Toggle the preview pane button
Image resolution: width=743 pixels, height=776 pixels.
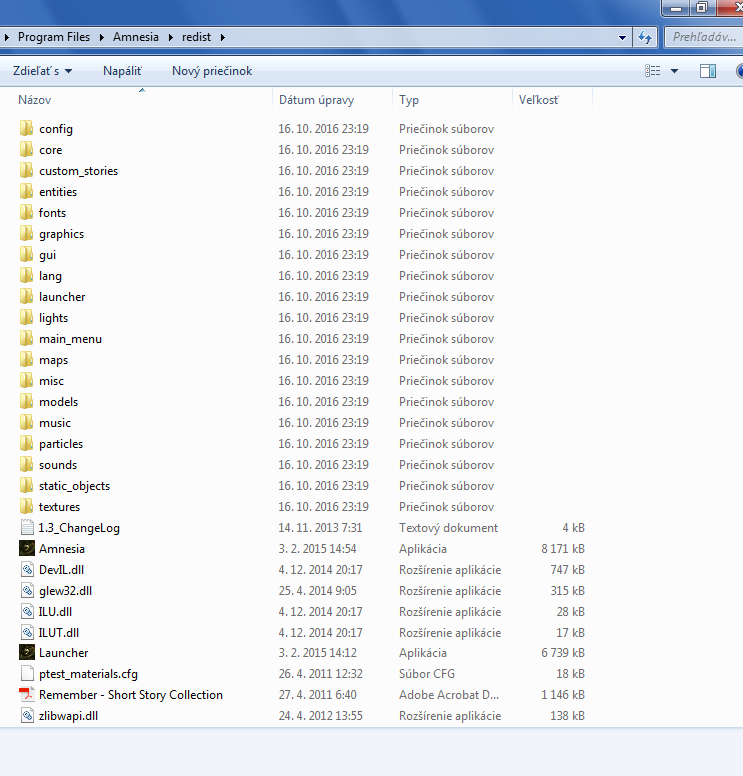pyautogui.click(x=708, y=71)
